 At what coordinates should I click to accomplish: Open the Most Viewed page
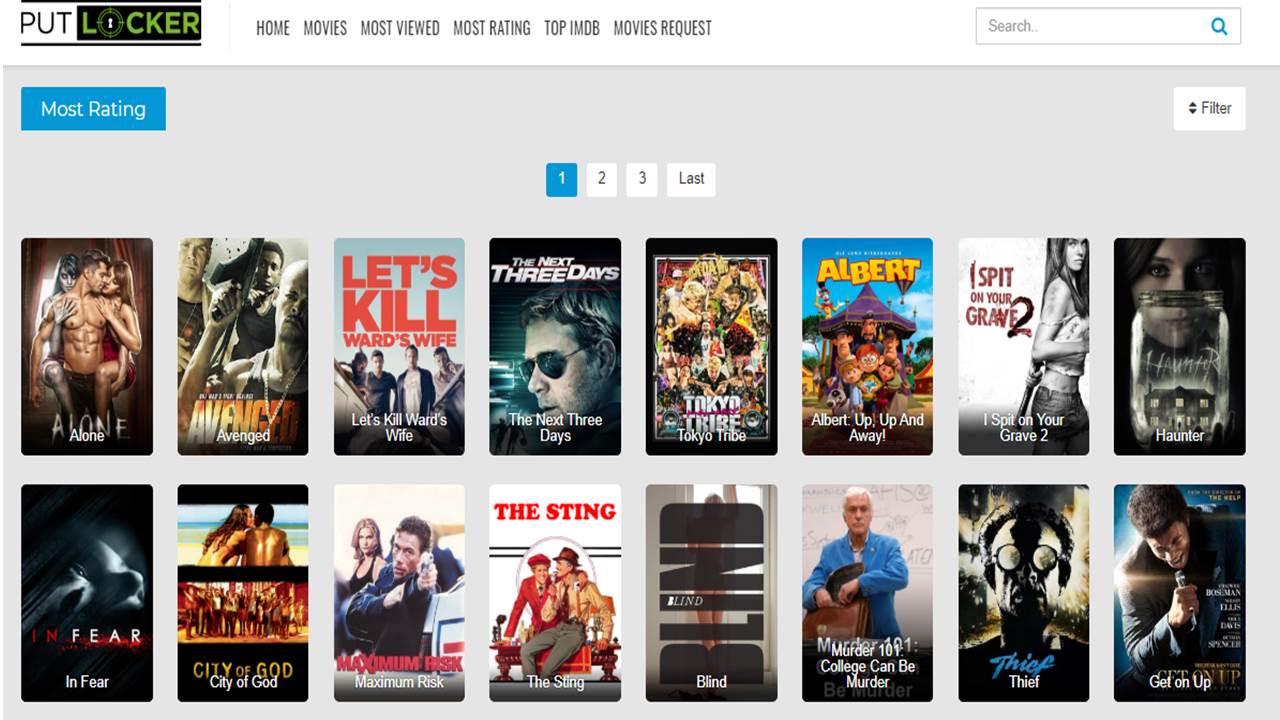pyautogui.click(x=400, y=28)
